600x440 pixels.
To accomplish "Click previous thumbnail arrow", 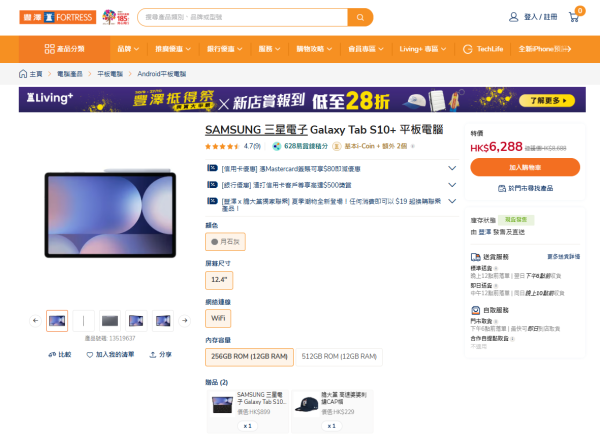I will (x=35, y=321).
